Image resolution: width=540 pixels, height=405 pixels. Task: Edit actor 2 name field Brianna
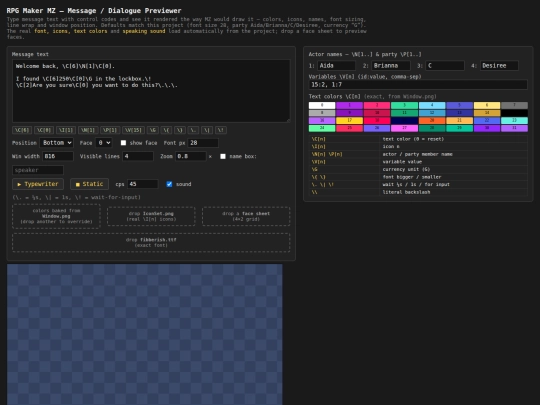pos(391,65)
